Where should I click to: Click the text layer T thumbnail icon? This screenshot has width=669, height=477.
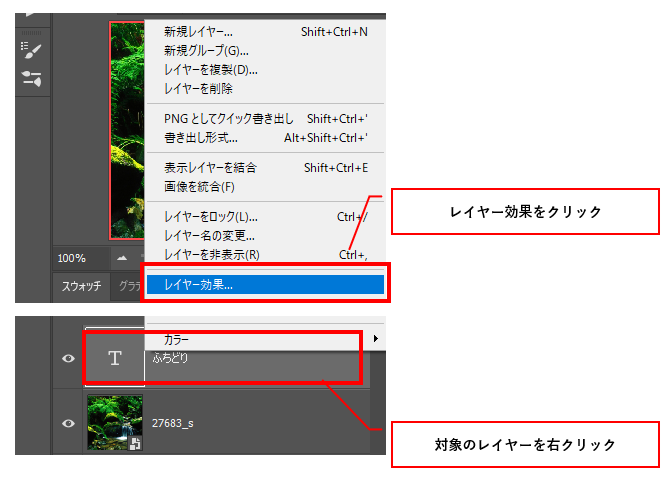pyautogui.click(x=114, y=358)
